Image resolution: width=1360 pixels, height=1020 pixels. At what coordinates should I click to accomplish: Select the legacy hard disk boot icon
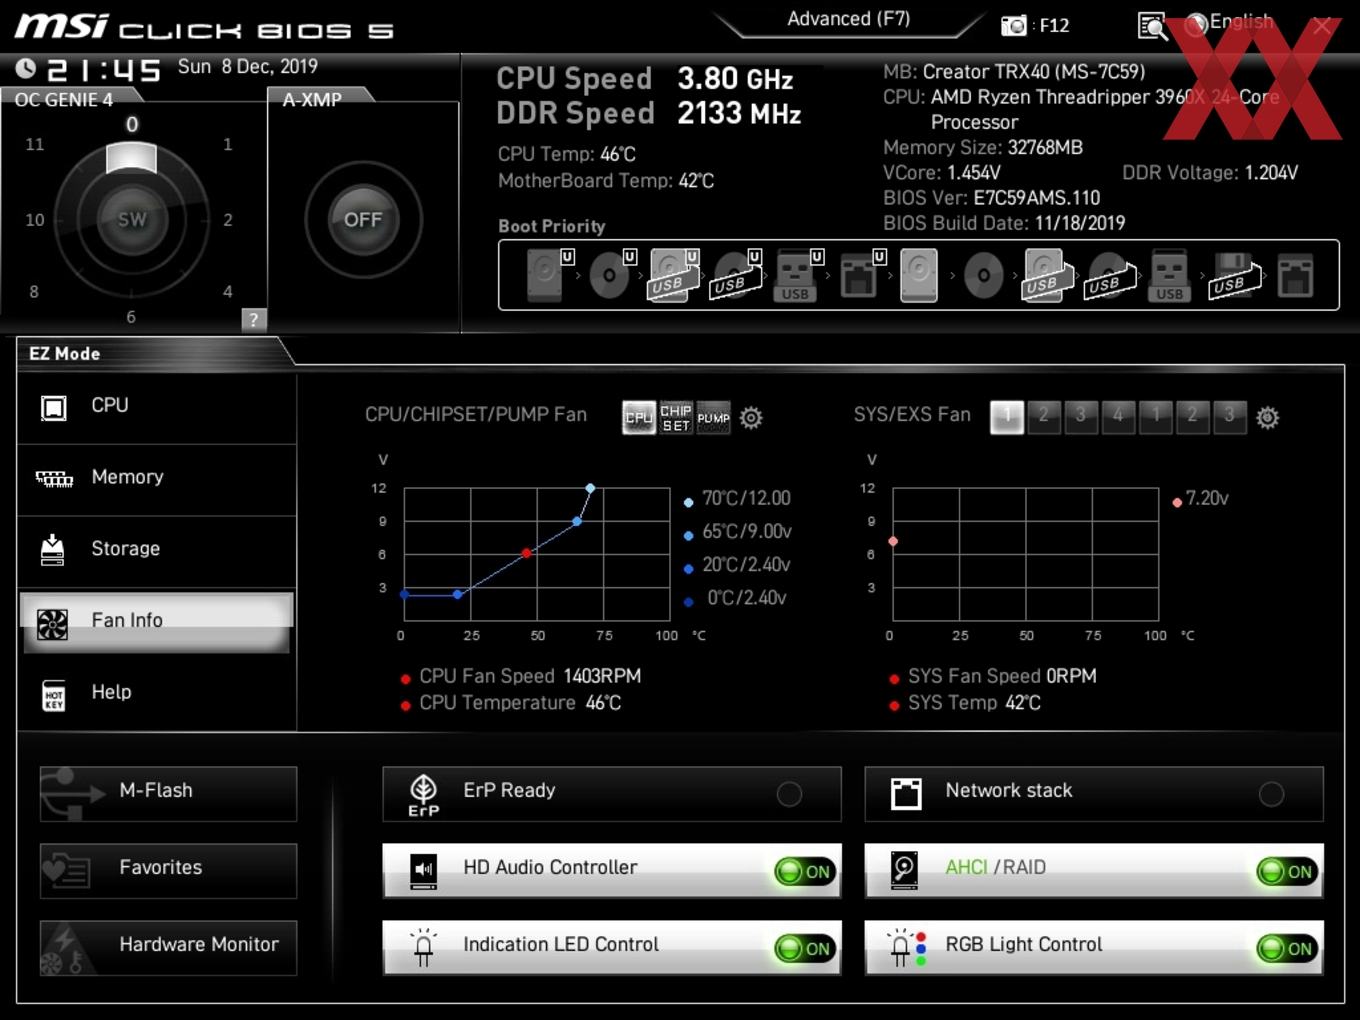[919, 275]
